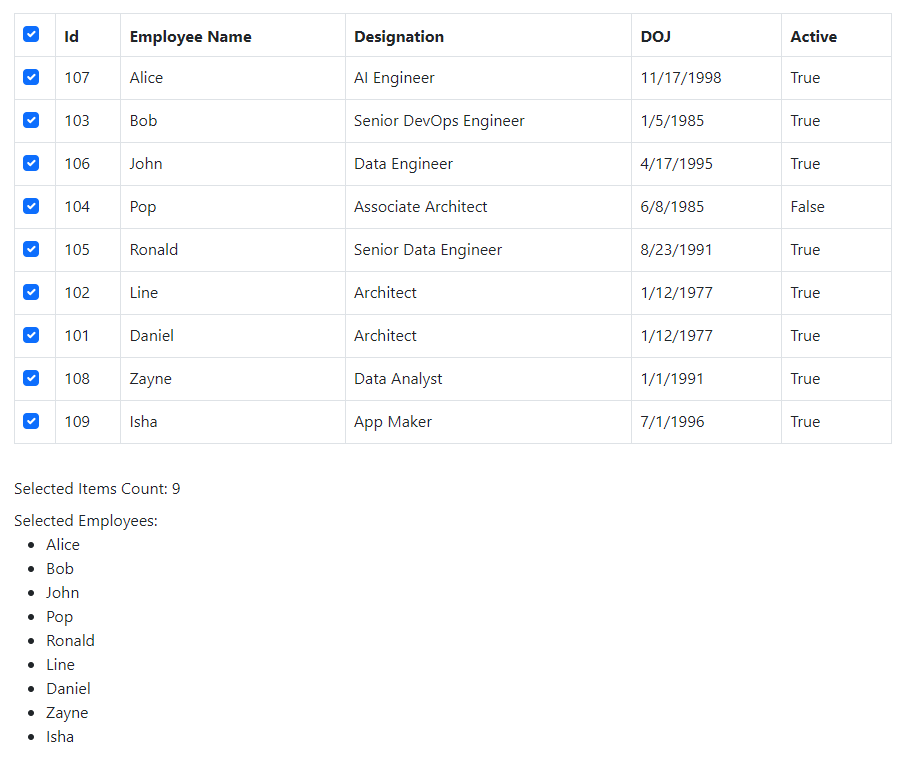
Task: Uncheck the checkbox for Pop
Action: pos(31,205)
